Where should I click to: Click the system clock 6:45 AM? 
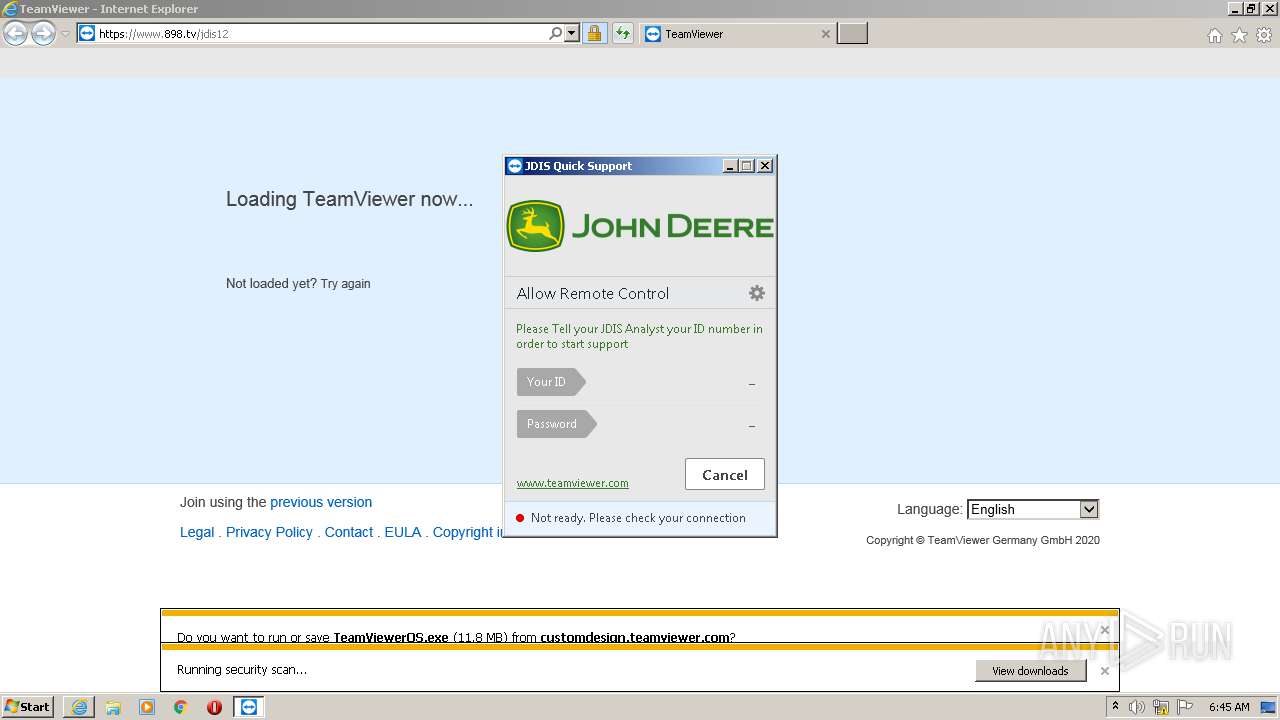click(1229, 707)
